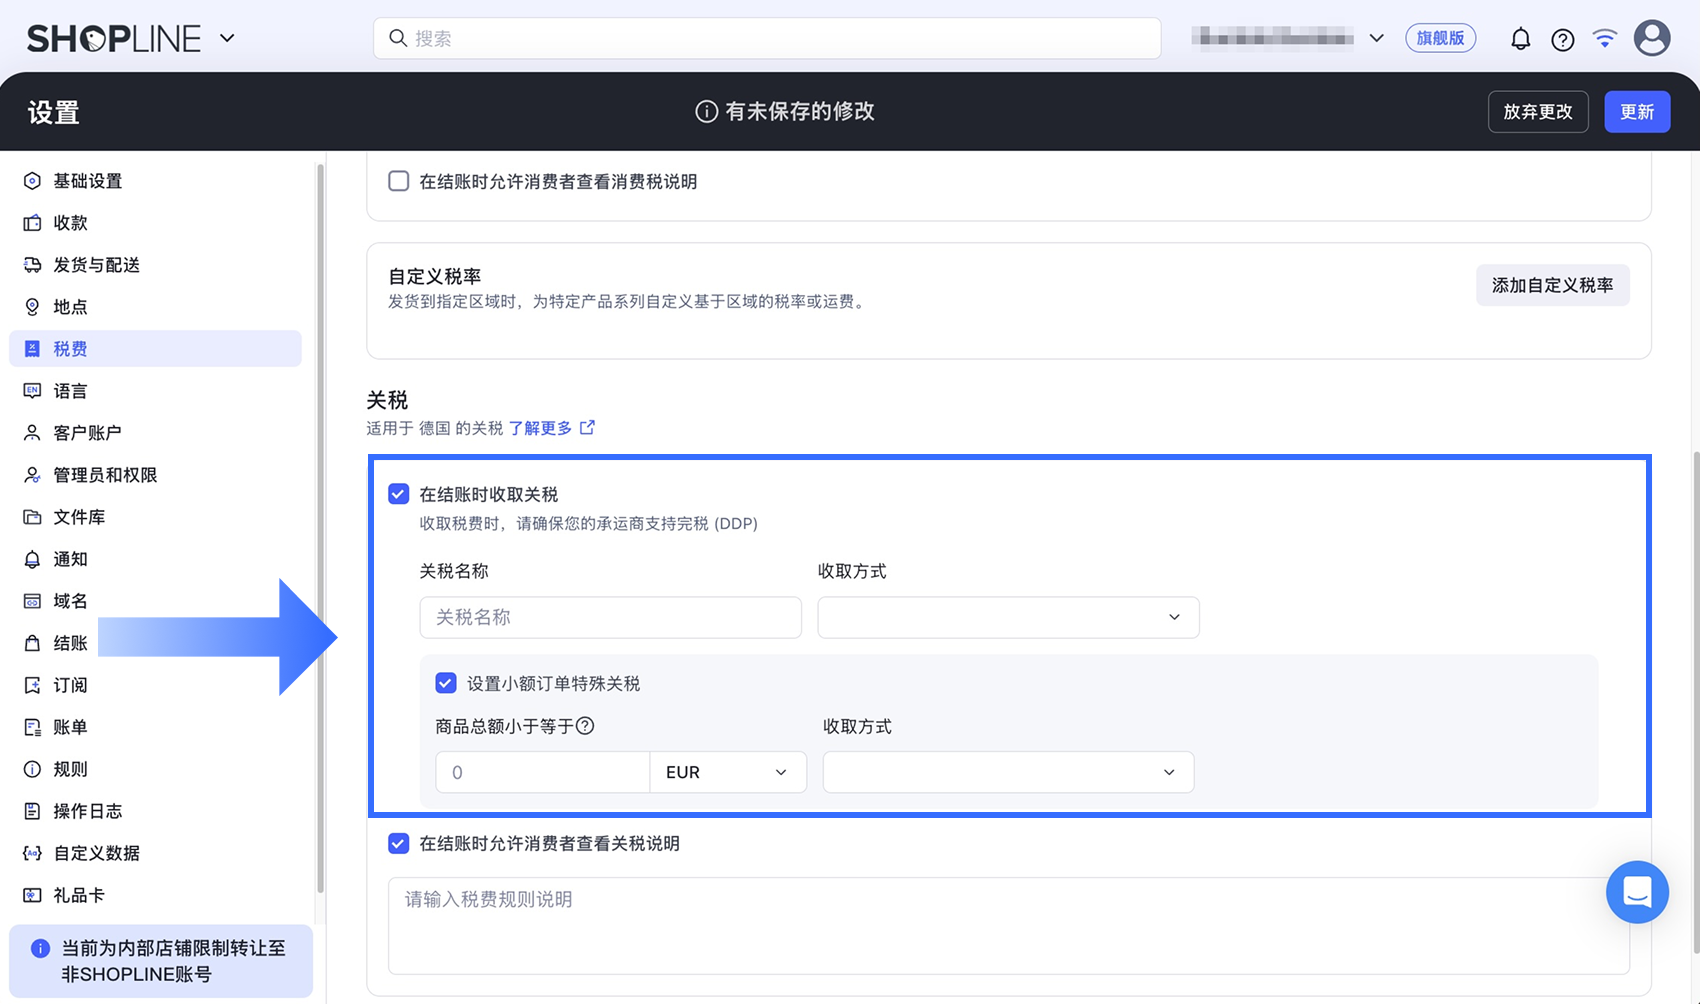The width and height of the screenshot is (1700, 1004).
Task: Click the 商品总额 amount input field
Action: coord(543,772)
